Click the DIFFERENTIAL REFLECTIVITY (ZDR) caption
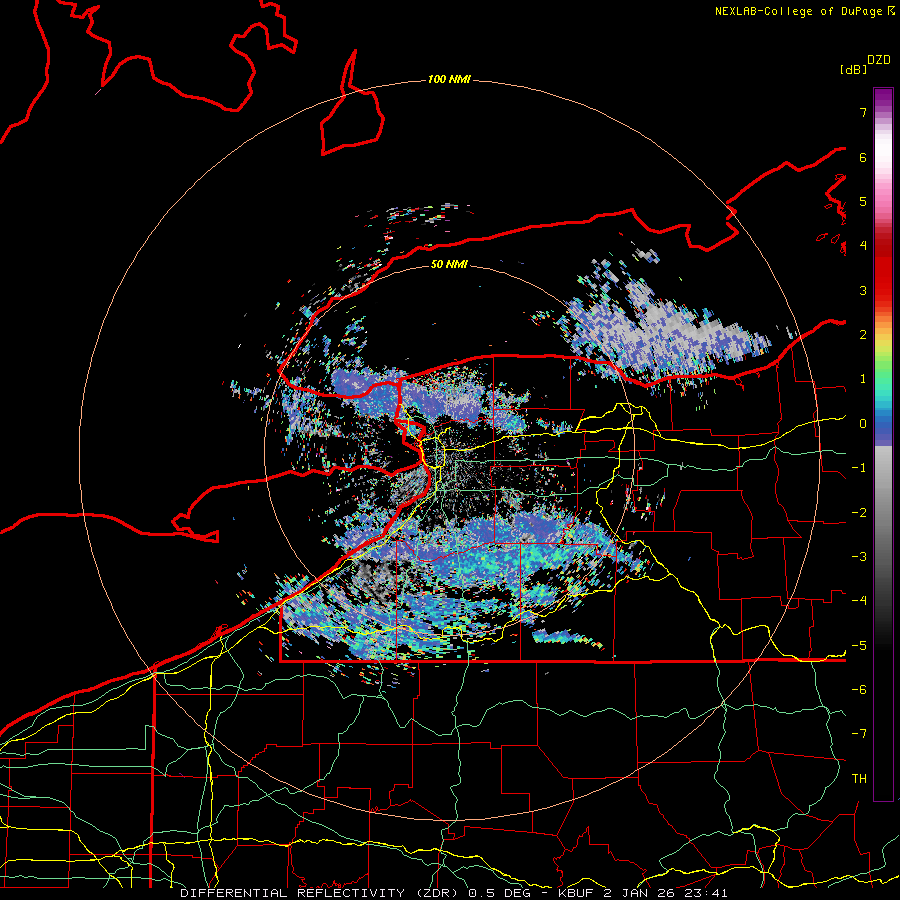Screen dimensions: 900x900 coord(317,893)
